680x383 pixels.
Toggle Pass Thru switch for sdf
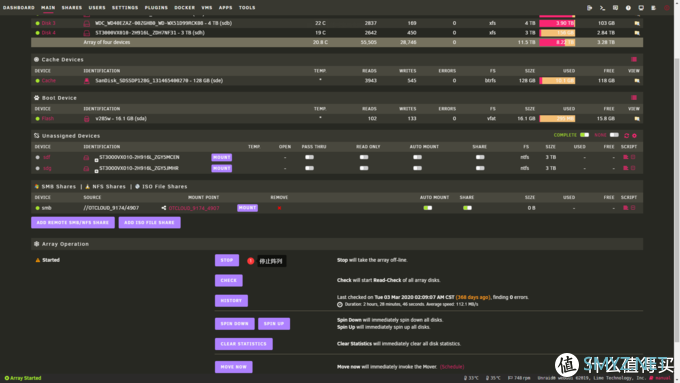[309, 157]
